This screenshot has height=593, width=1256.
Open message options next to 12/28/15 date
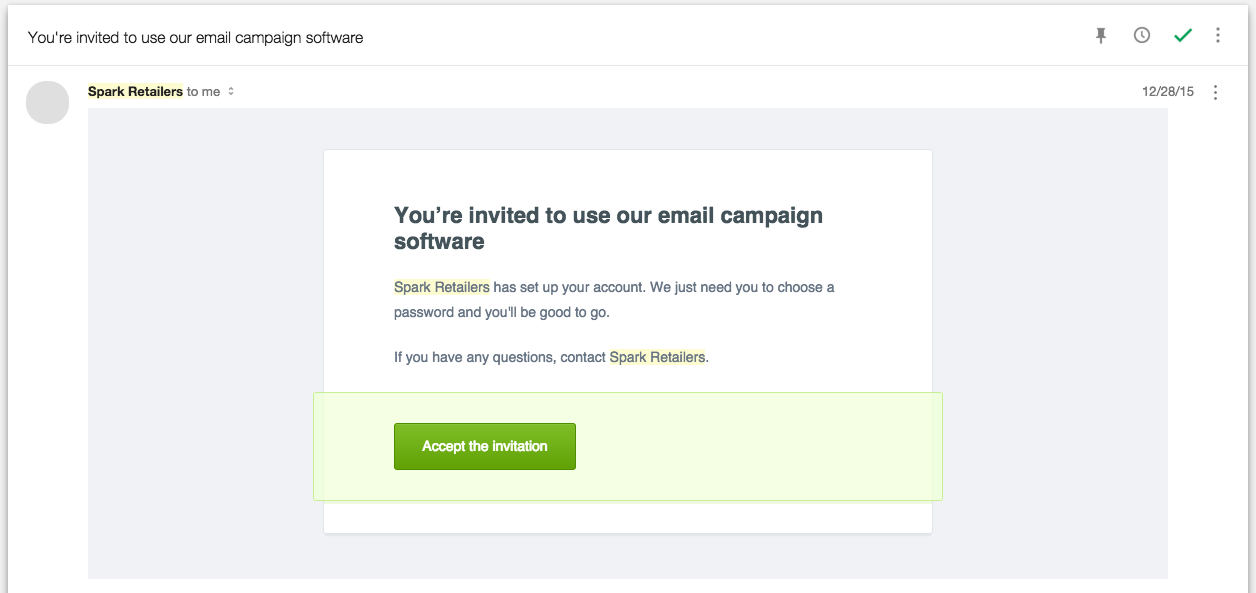1216,92
